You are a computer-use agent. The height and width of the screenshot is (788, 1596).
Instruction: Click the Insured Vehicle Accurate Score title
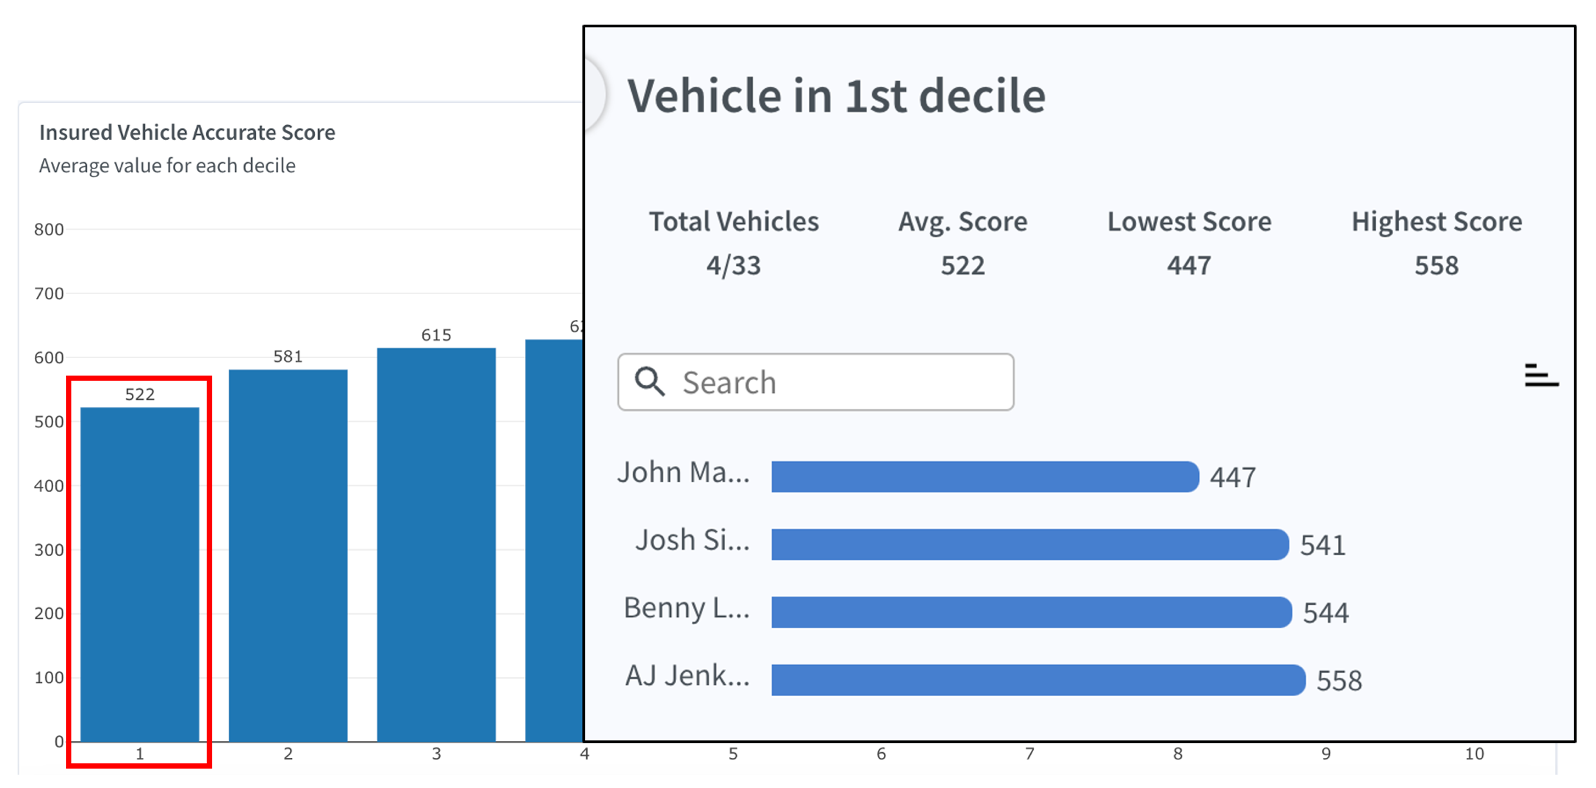pos(187,132)
